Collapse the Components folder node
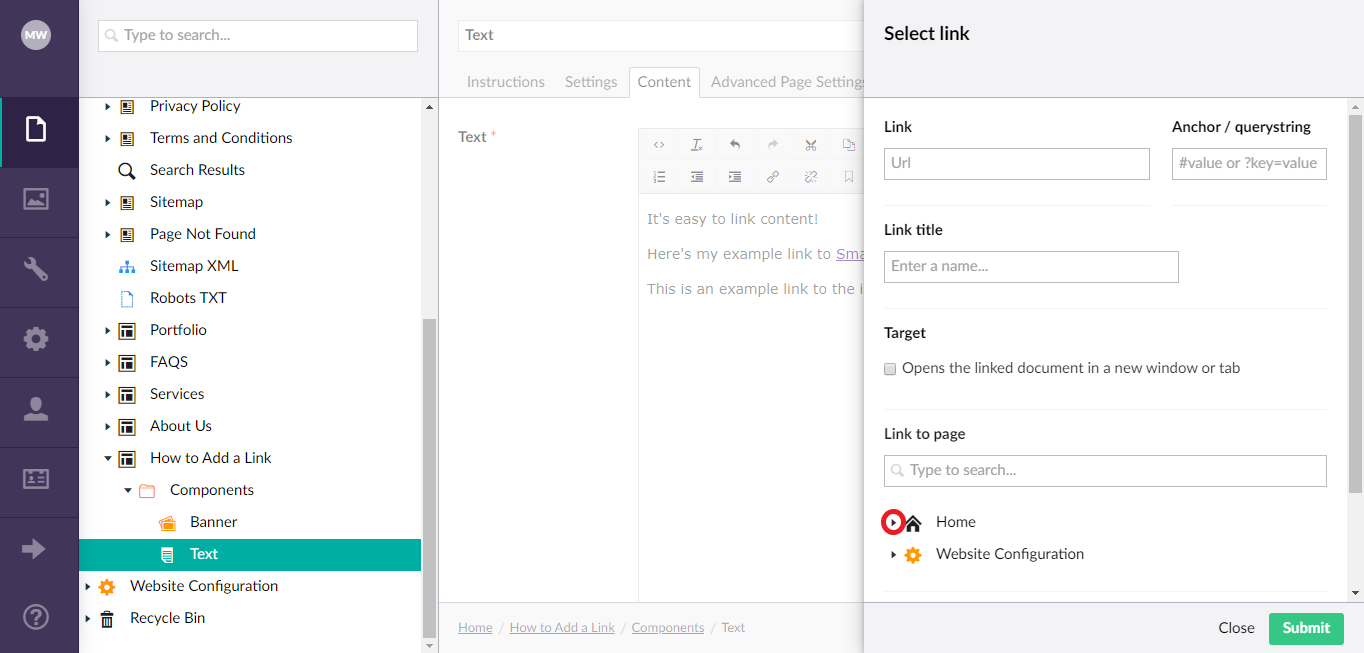 click(x=128, y=490)
